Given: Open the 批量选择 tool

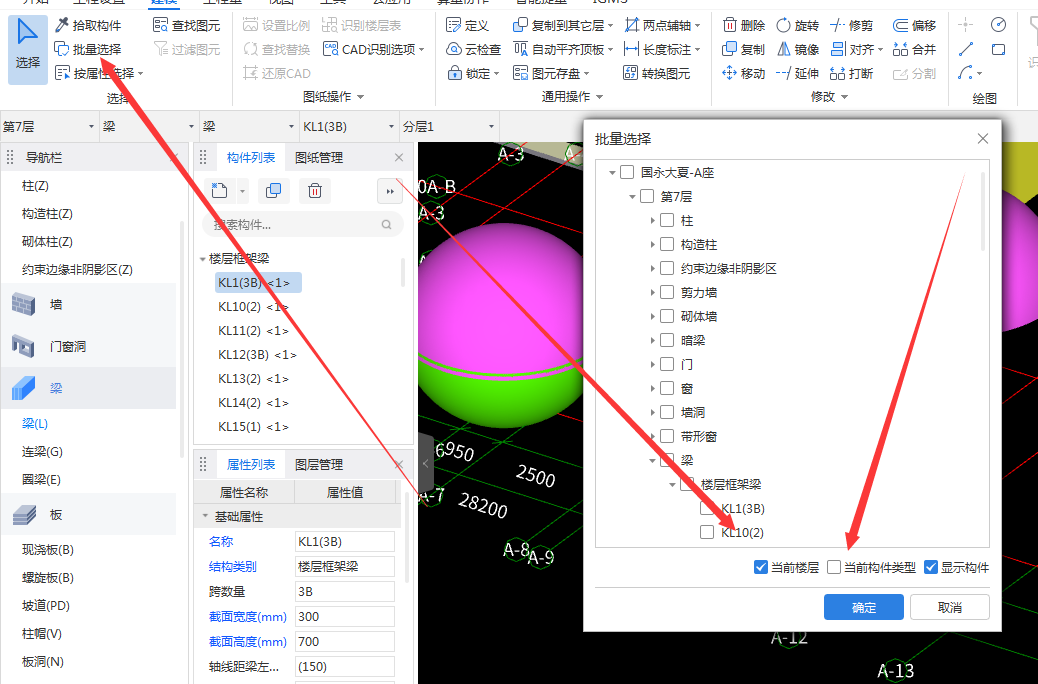Looking at the screenshot, I should pyautogui.click(x=88, y=49).
